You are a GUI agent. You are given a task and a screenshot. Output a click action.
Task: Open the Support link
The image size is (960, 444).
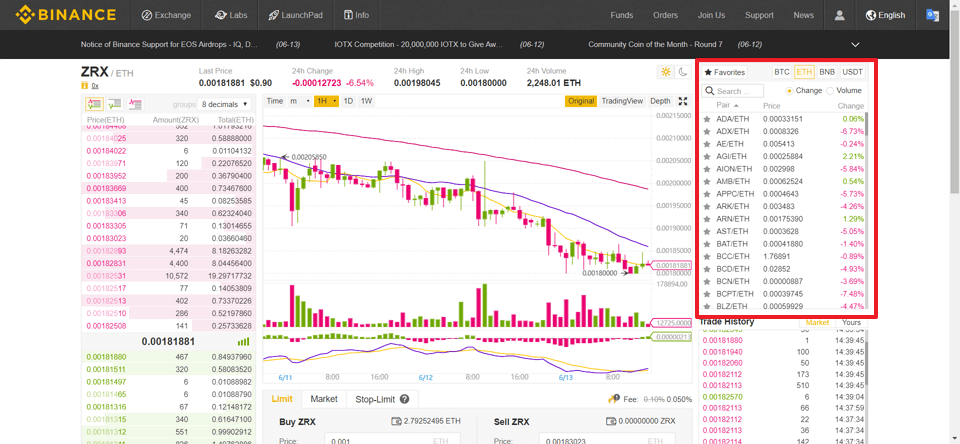(759, 15)
